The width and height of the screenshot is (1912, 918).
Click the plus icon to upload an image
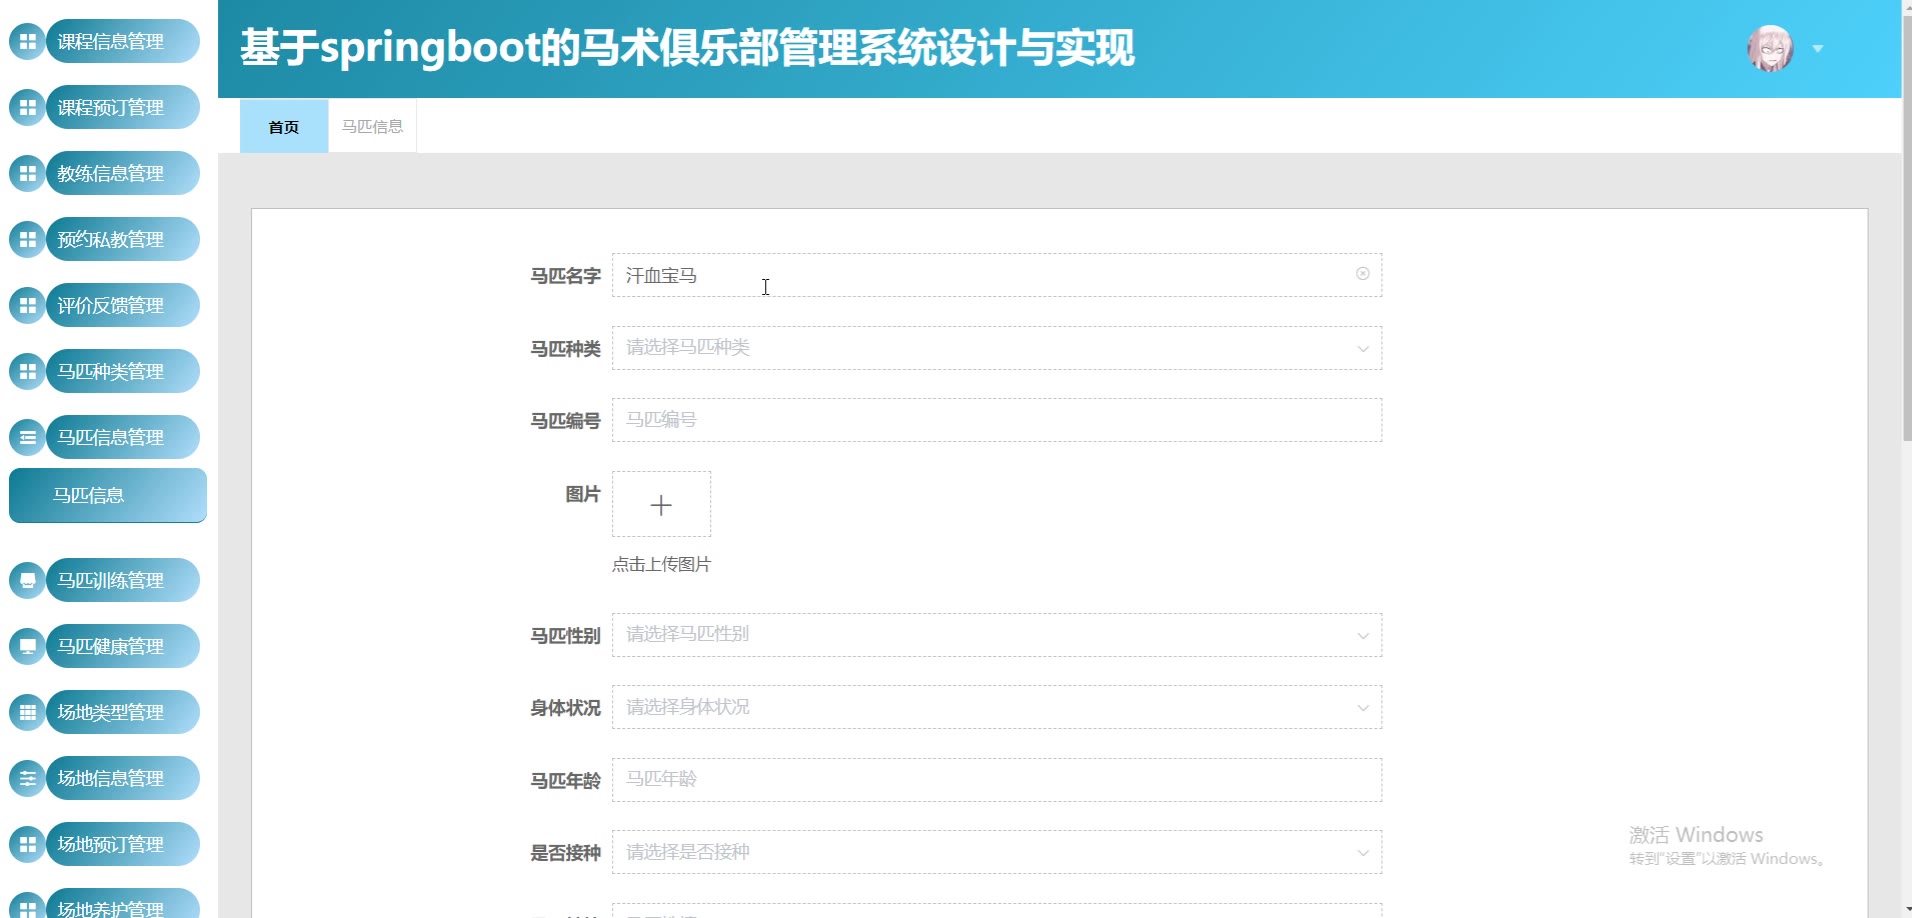[661, 505]
